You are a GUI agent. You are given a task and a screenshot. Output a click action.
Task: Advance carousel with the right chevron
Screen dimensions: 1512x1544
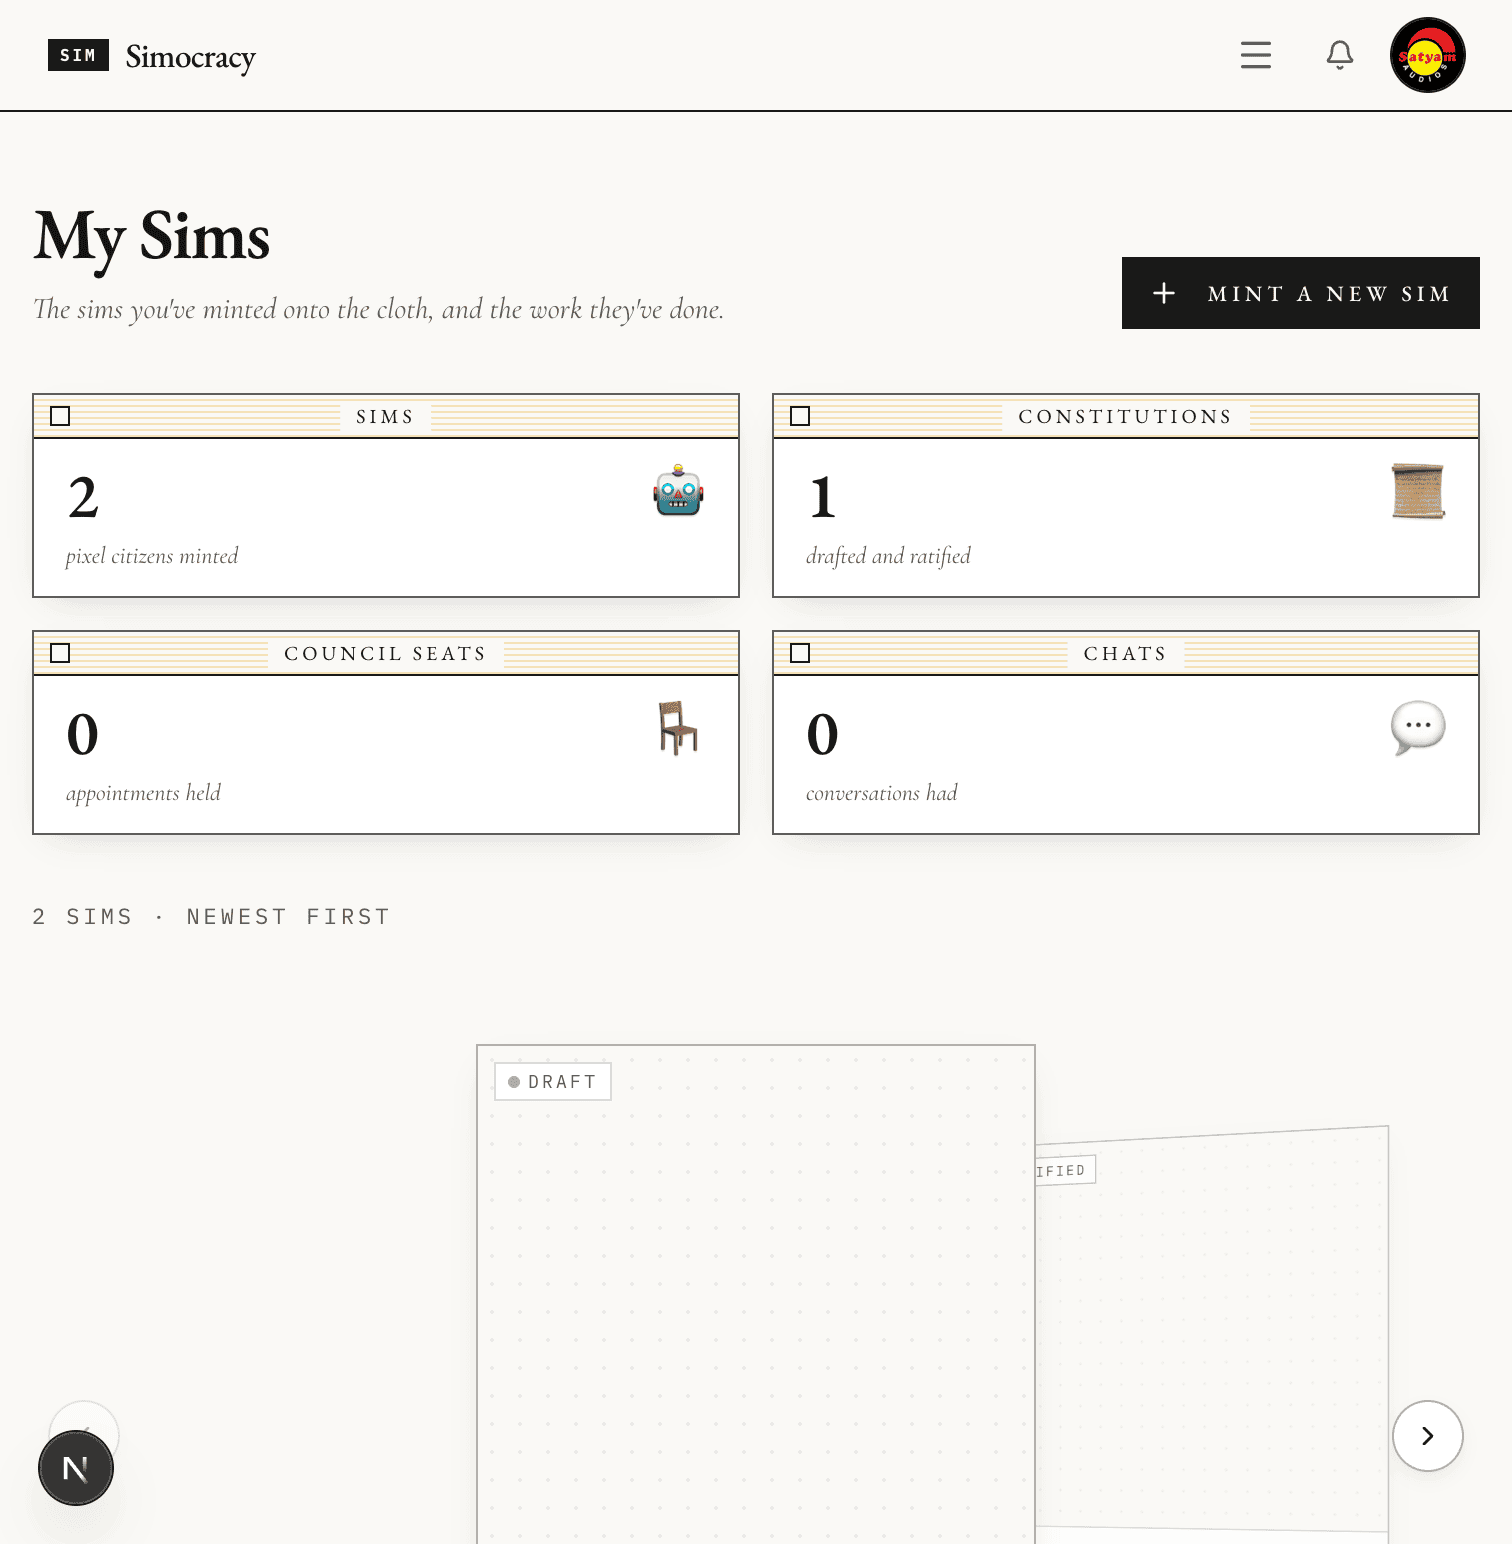pos(1428,1436)
